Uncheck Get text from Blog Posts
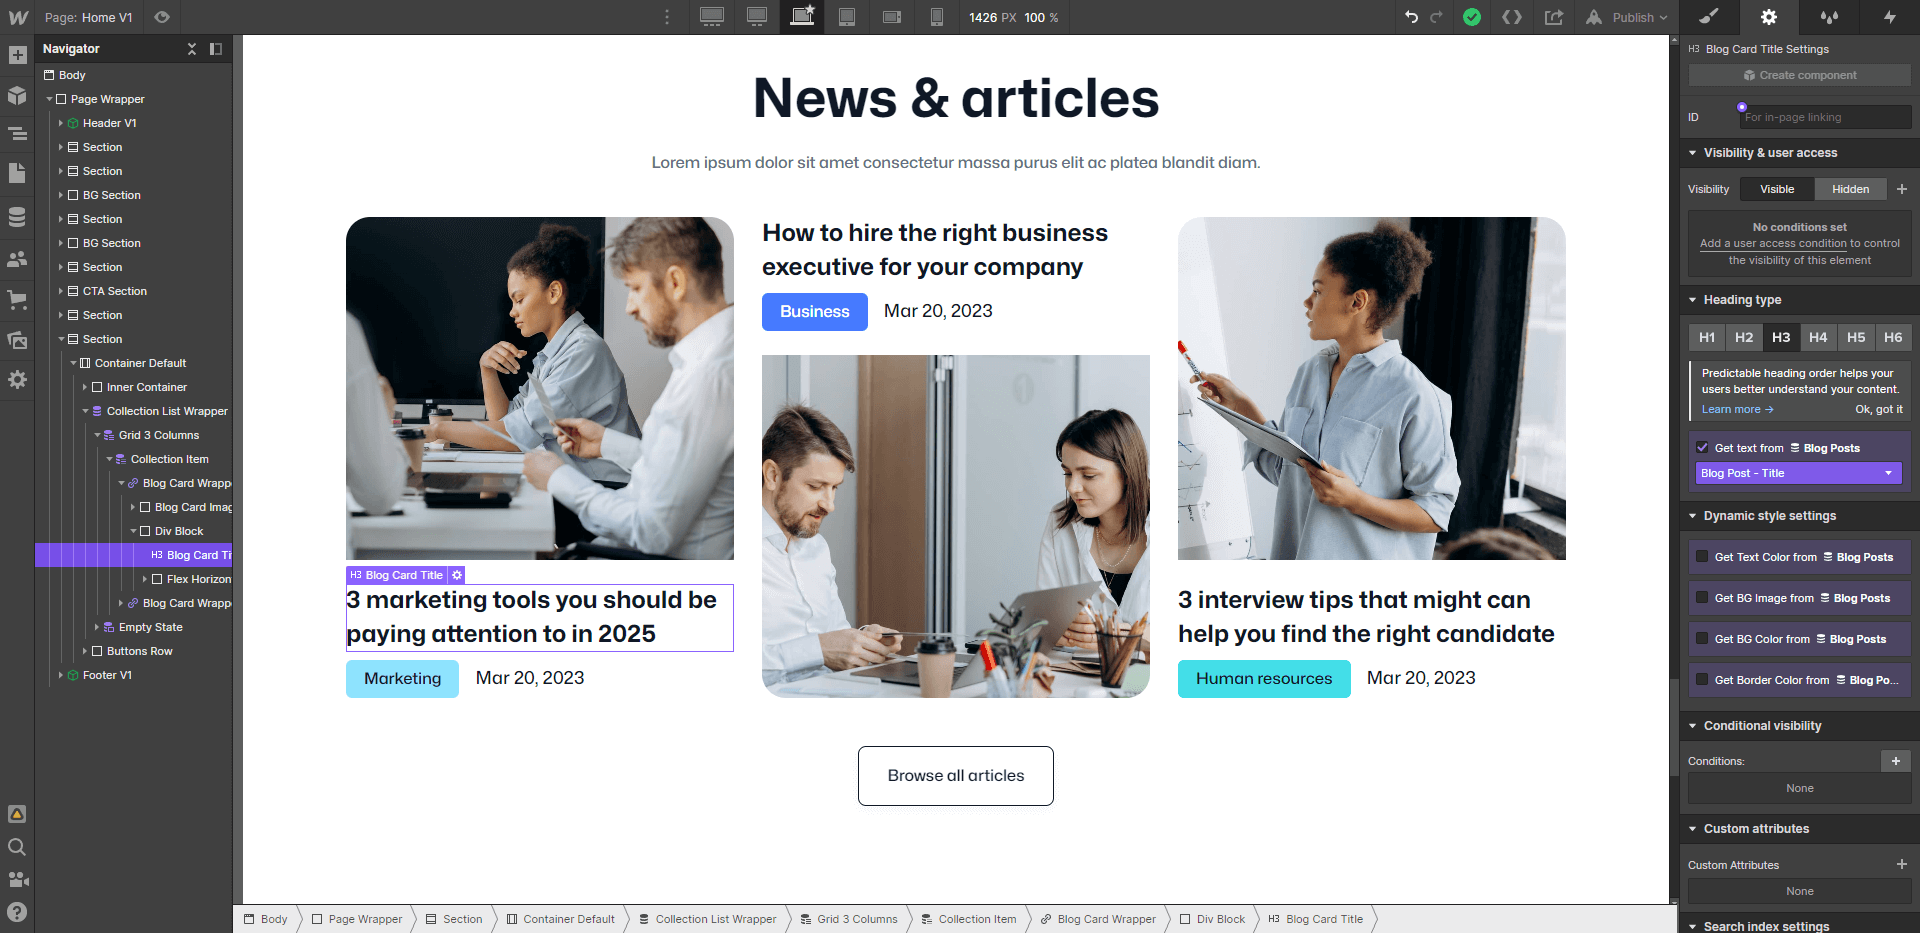This screenshot has width=1920, height=933. (1703, 448)
